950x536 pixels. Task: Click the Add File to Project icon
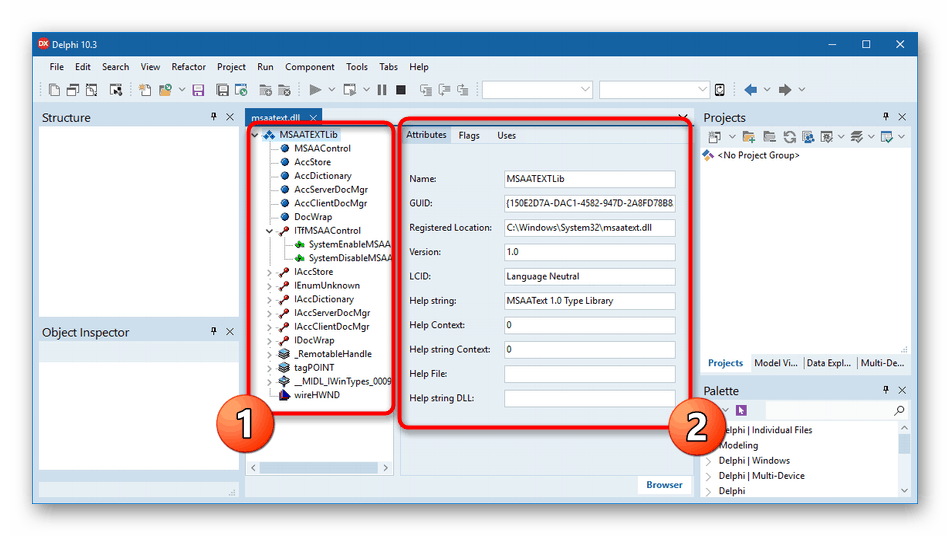click(x=265, y=90)
